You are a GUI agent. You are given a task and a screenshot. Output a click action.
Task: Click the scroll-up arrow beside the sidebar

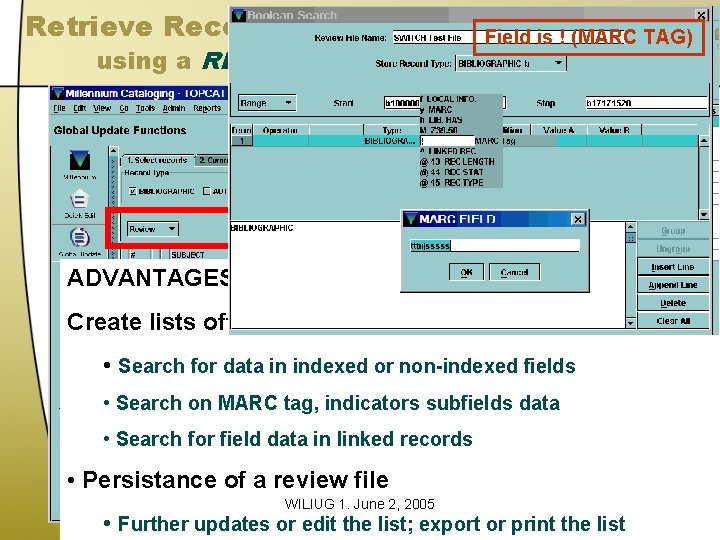click(x=113, y=151)
